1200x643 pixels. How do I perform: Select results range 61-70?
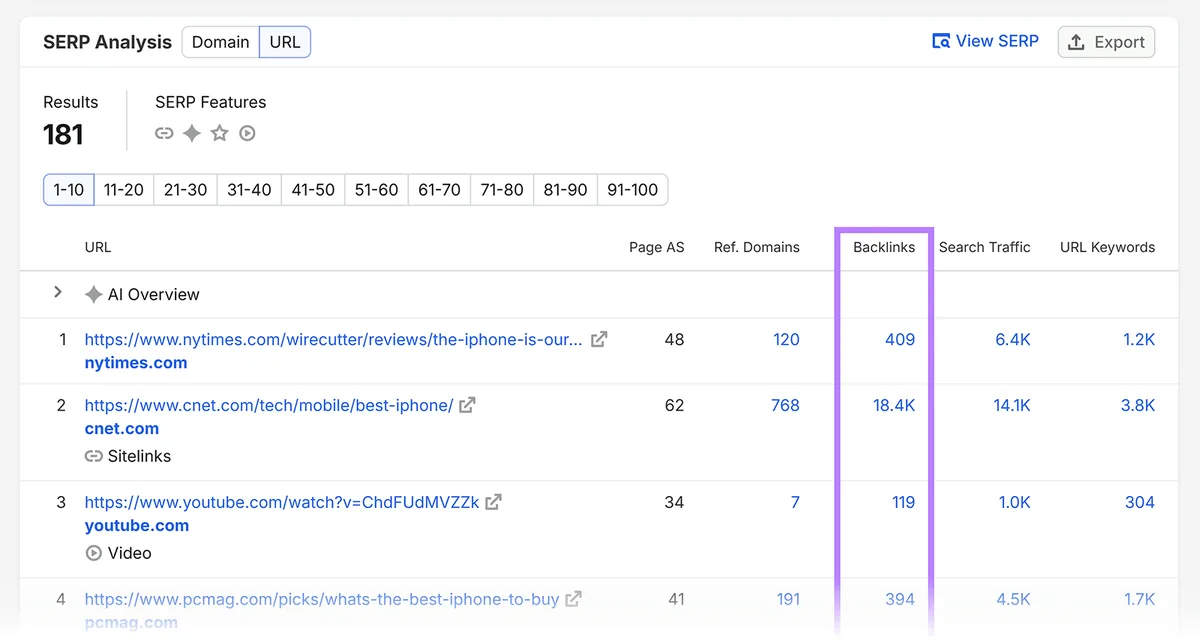point(440,189)
